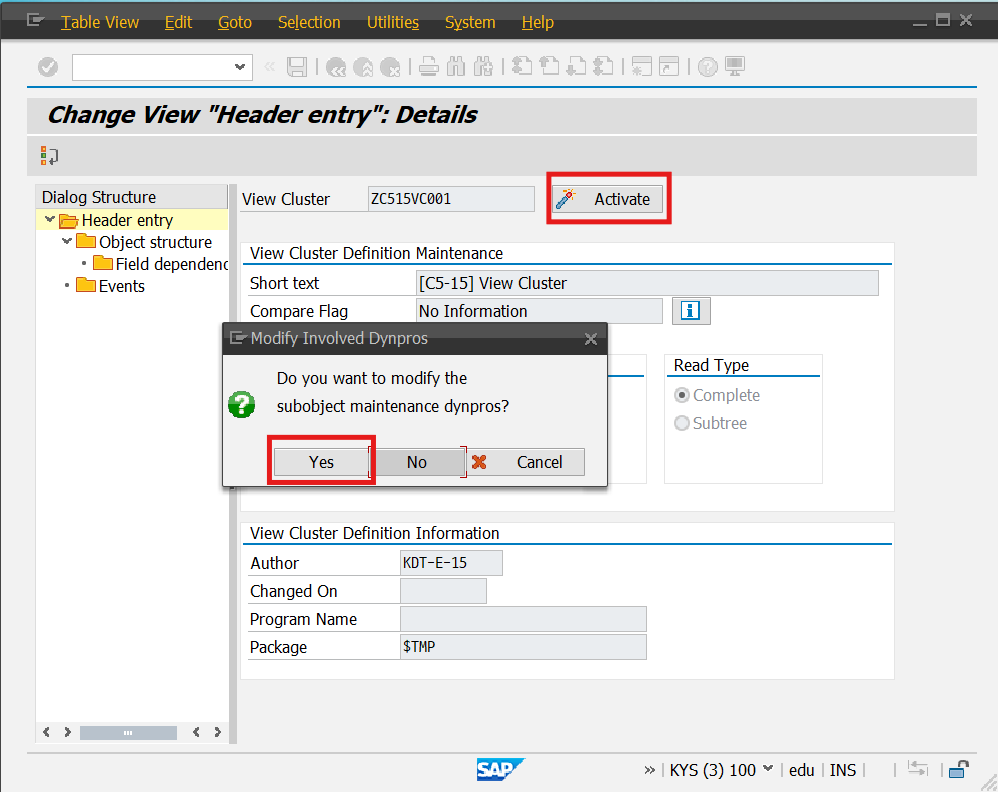
Task: Click the status bar transfer arrows icon
Action: 918,768
